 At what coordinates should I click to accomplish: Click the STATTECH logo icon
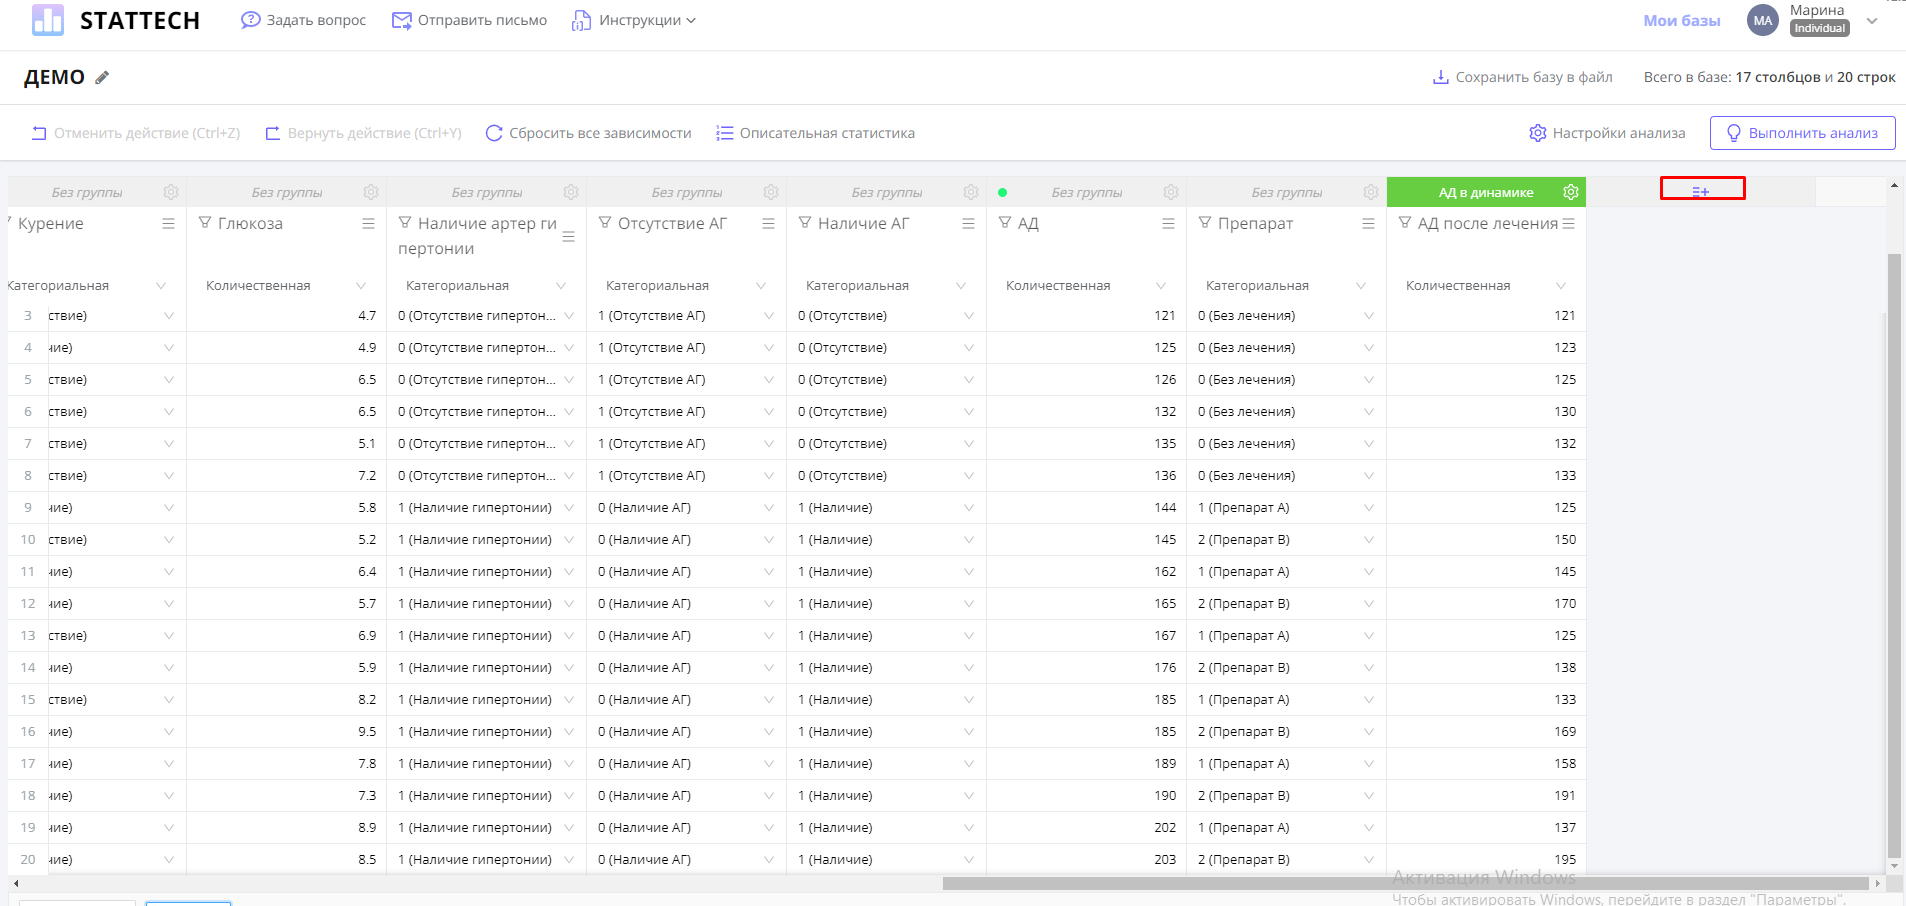(x=47, y=20)
